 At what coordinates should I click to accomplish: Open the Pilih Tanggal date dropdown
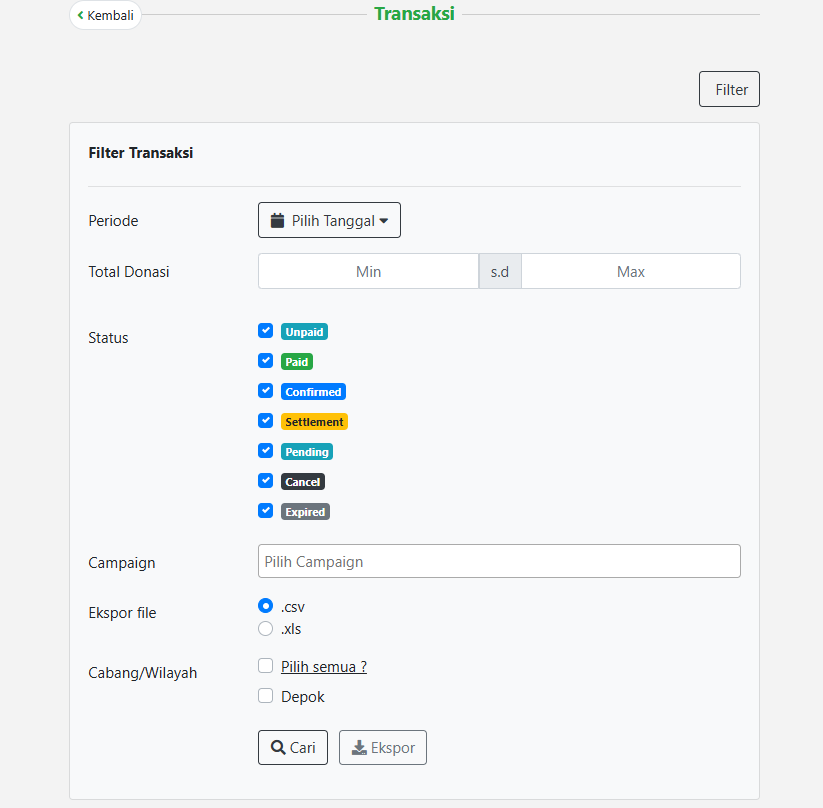click(329, 220)
